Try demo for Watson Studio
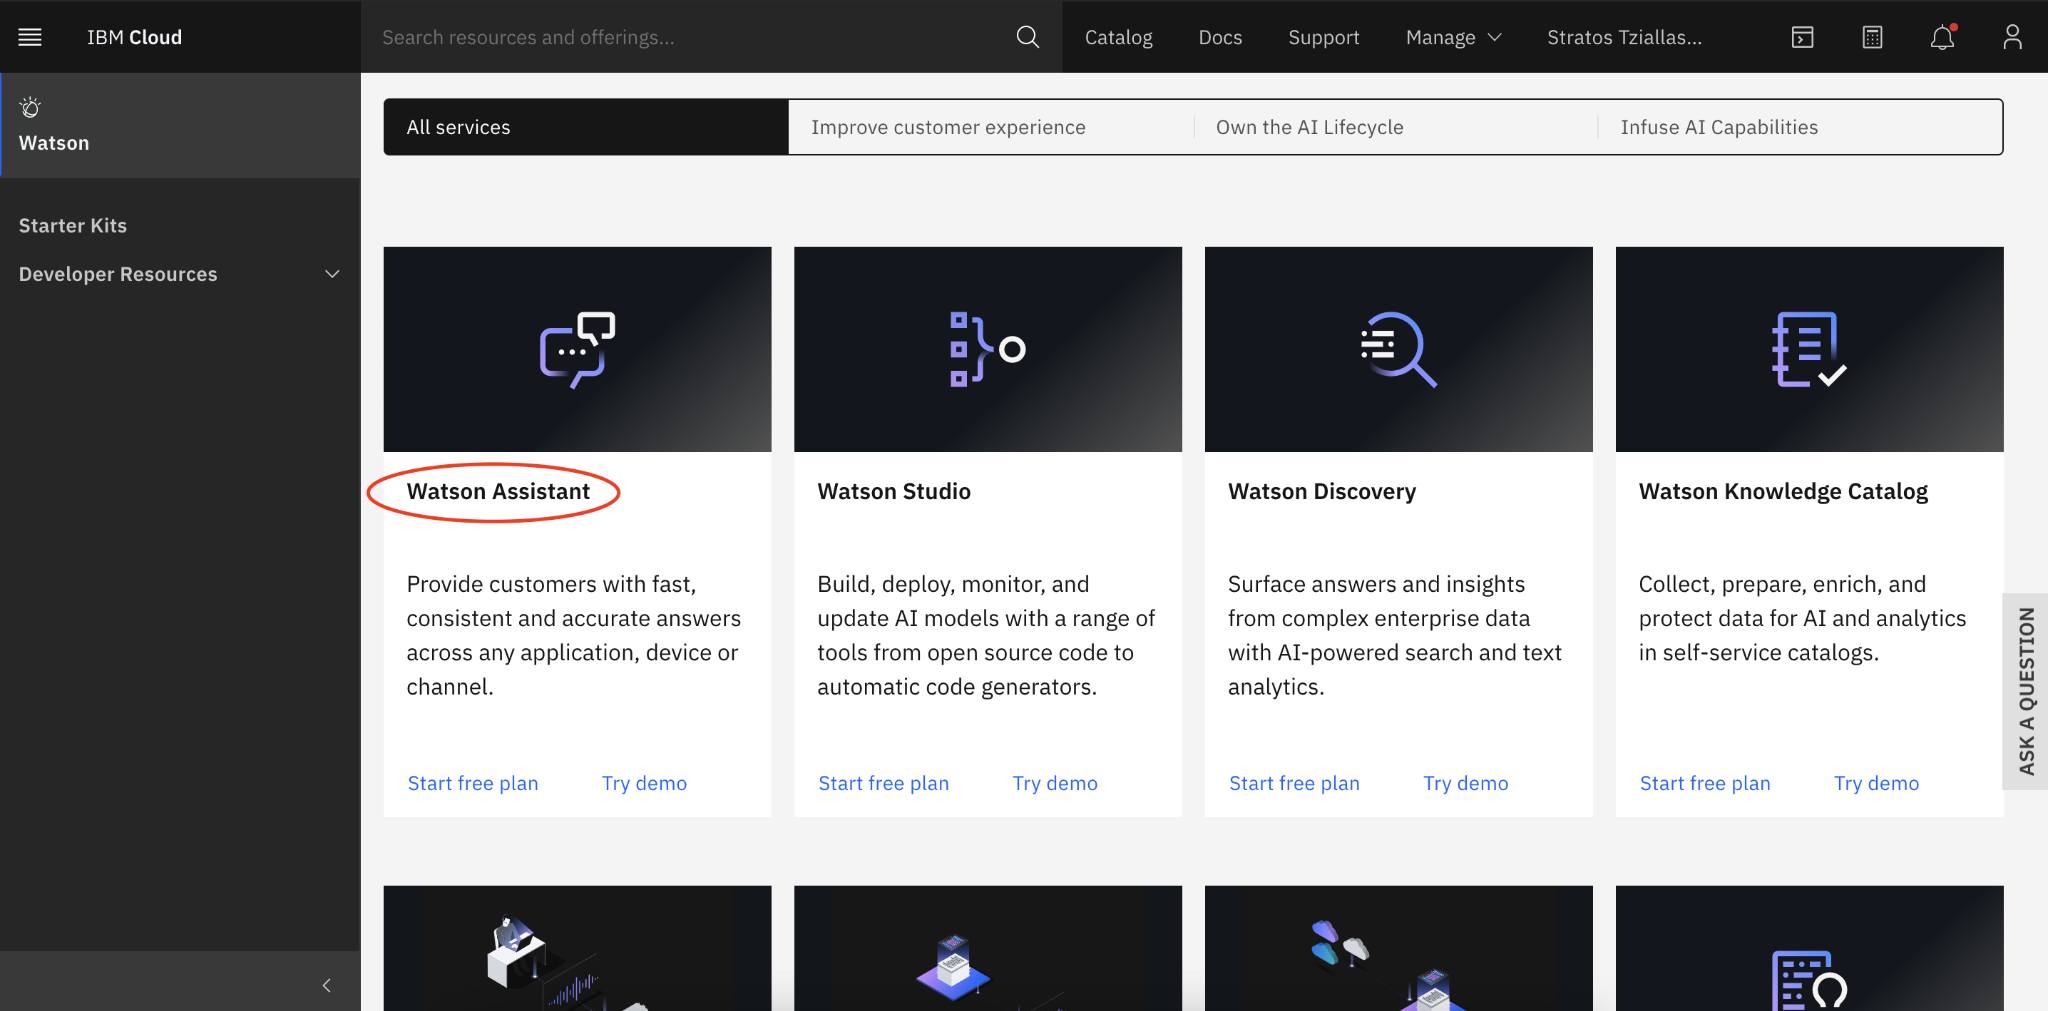Viewport: 2048px width, 1011px height. point(1055,783)
